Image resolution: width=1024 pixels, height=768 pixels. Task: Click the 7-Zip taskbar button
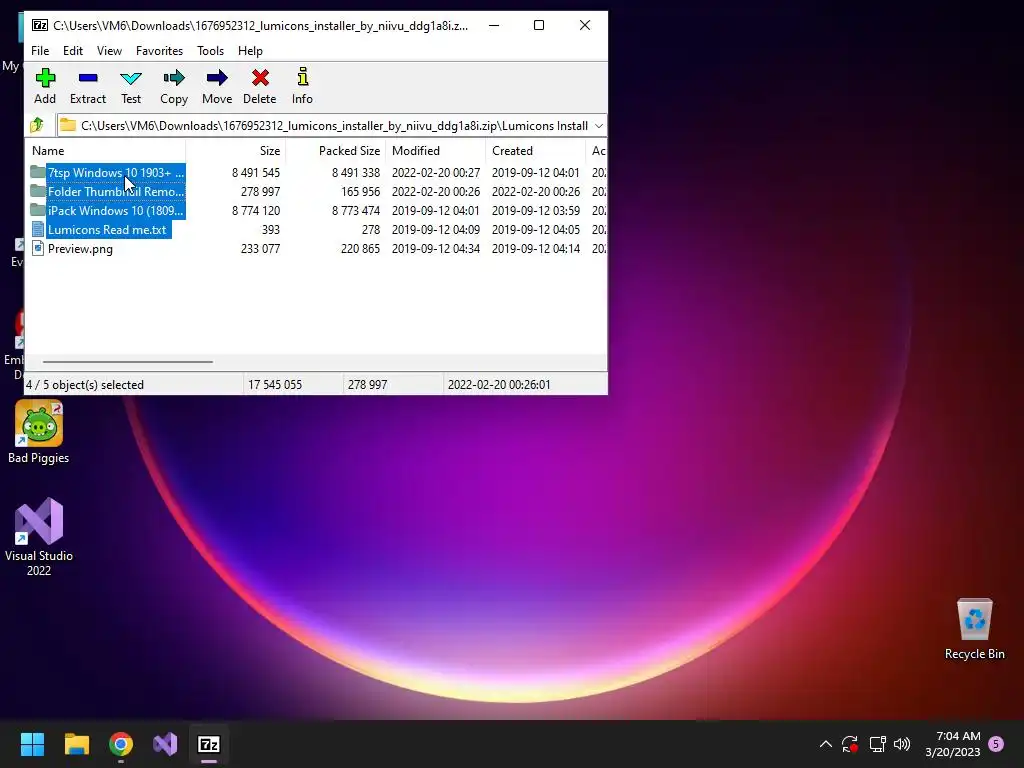tap(209, 744)
